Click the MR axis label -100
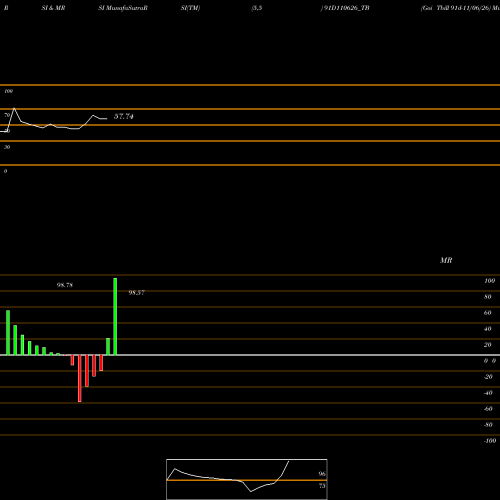The image size is (500, 500). point(490,441)
